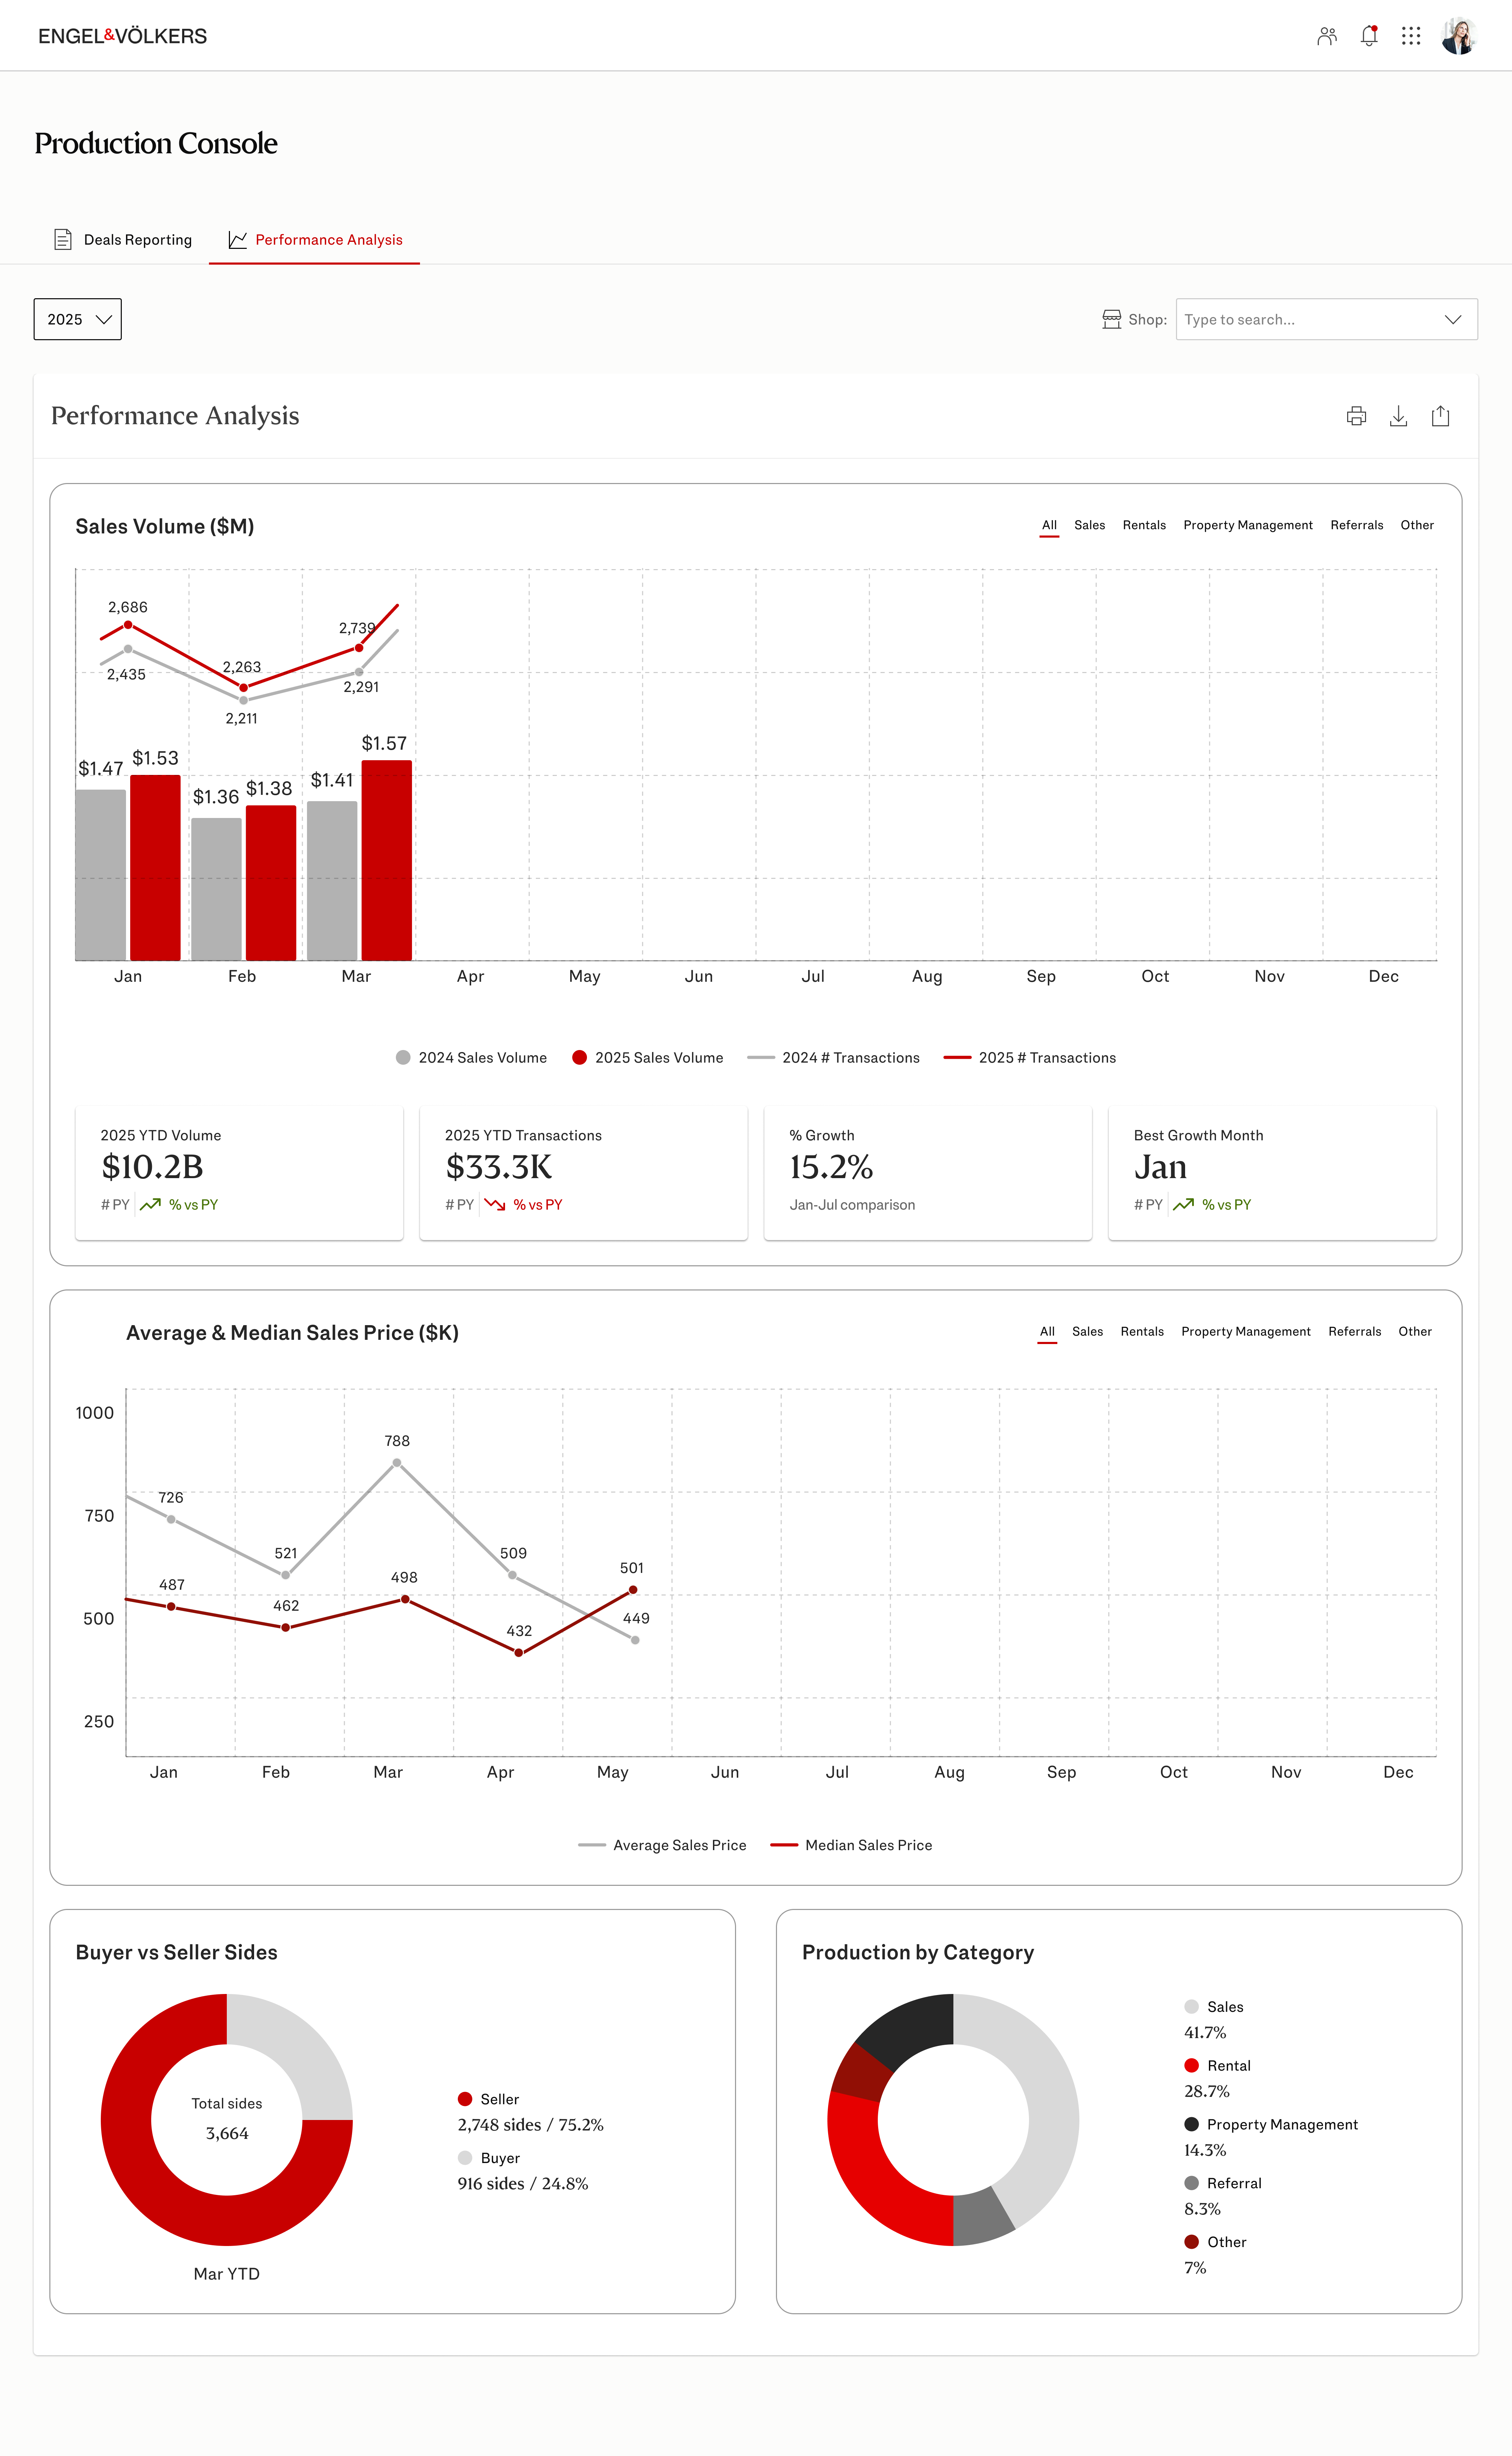Click the % vs PY link under YTD Transactions
1512x2456 pixels.
point(538,1205)
